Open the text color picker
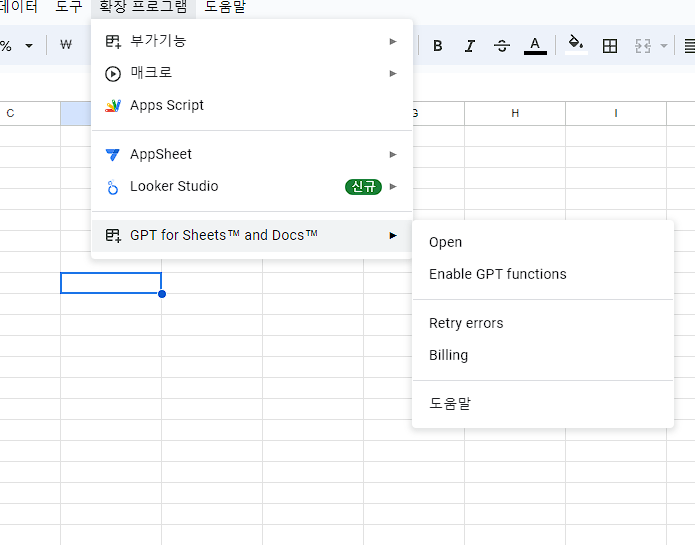Screen dimensions: 695x545 point(535,46)
